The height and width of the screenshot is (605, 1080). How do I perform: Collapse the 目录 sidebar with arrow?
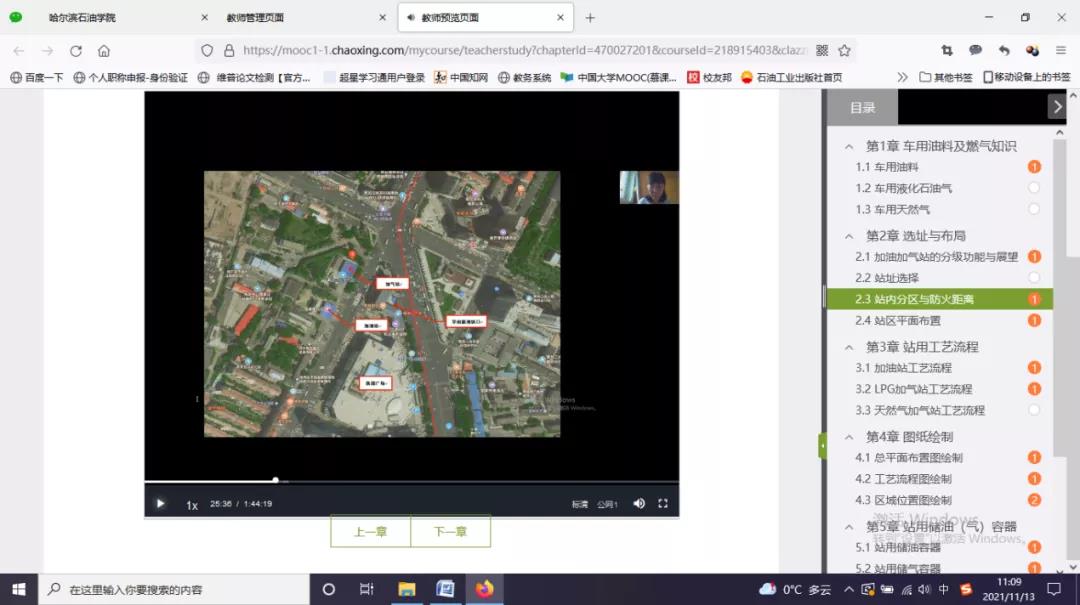click(x=1056, y=107)
